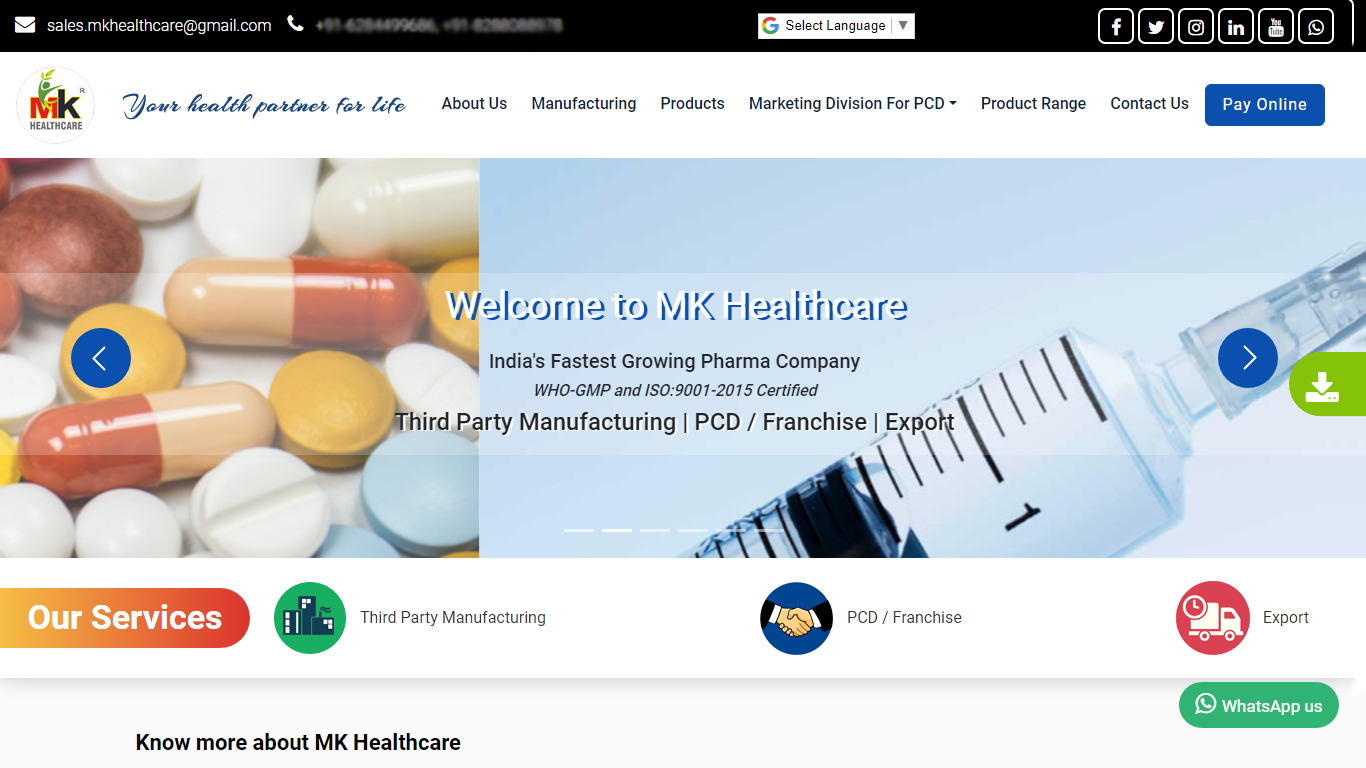Click the Our Services label
The height and width of the screenshot is (768, 1366).
pos(125,618)
